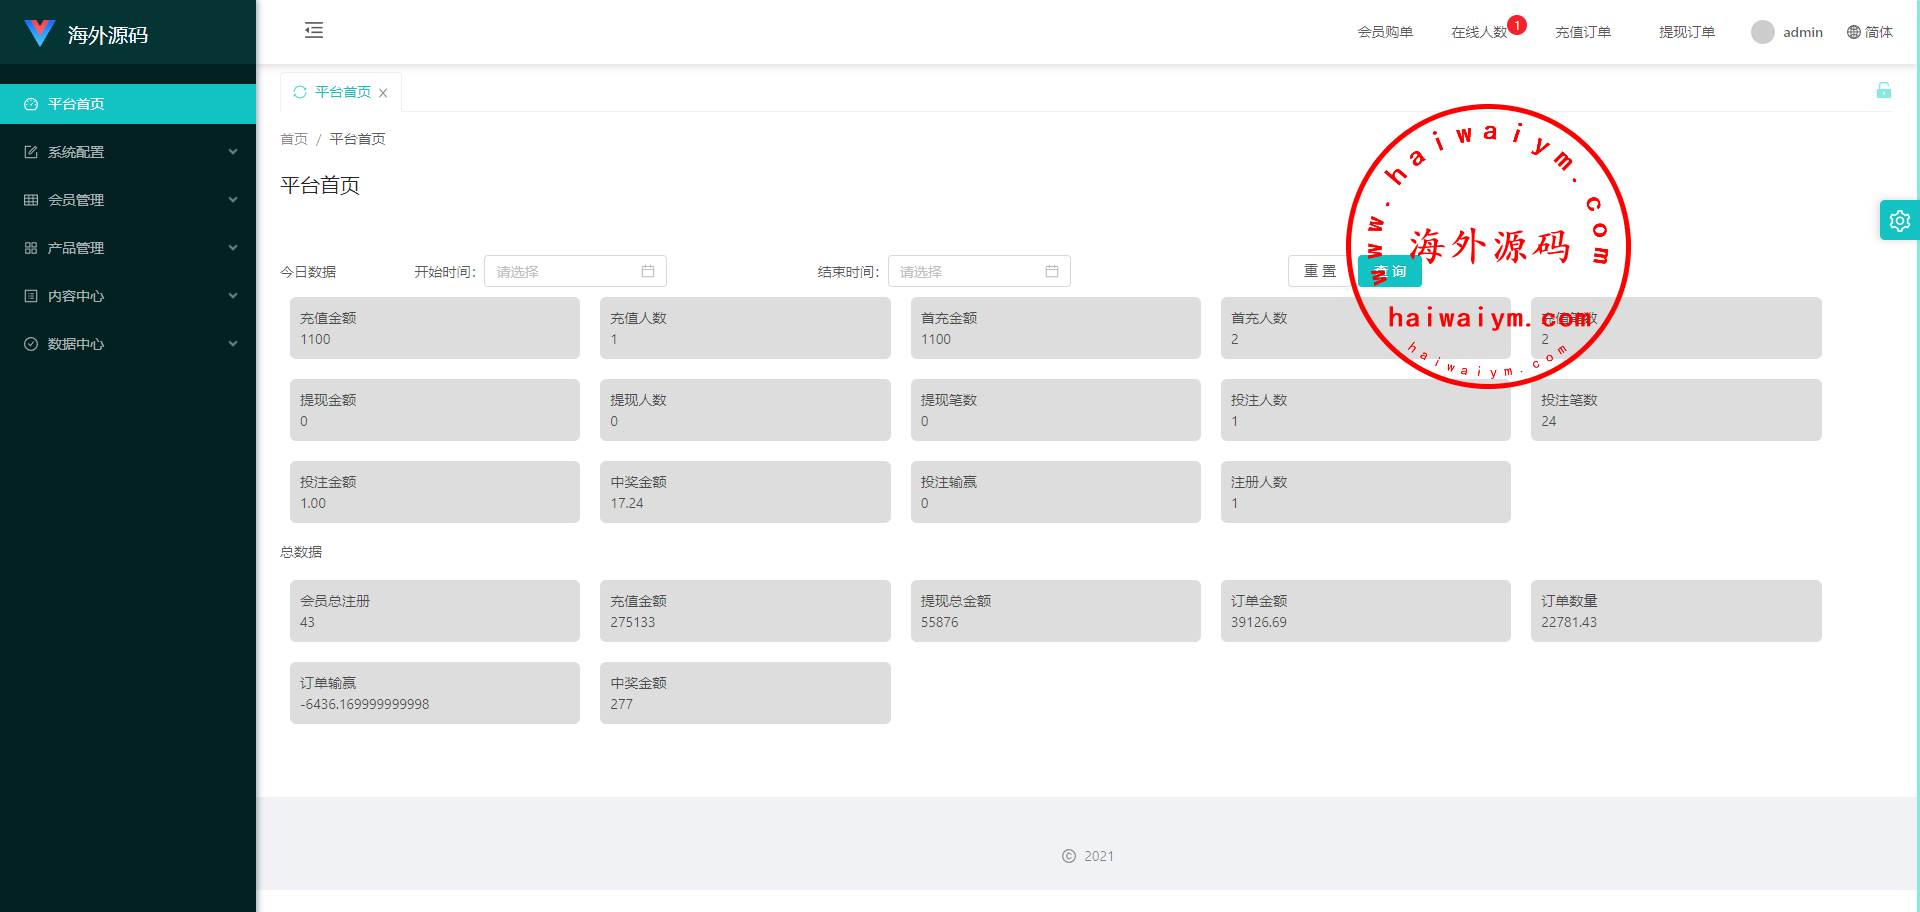Click calendar icon in 开始时间 field
This screenshot has width=1920, height=912.
click(648, 271)
